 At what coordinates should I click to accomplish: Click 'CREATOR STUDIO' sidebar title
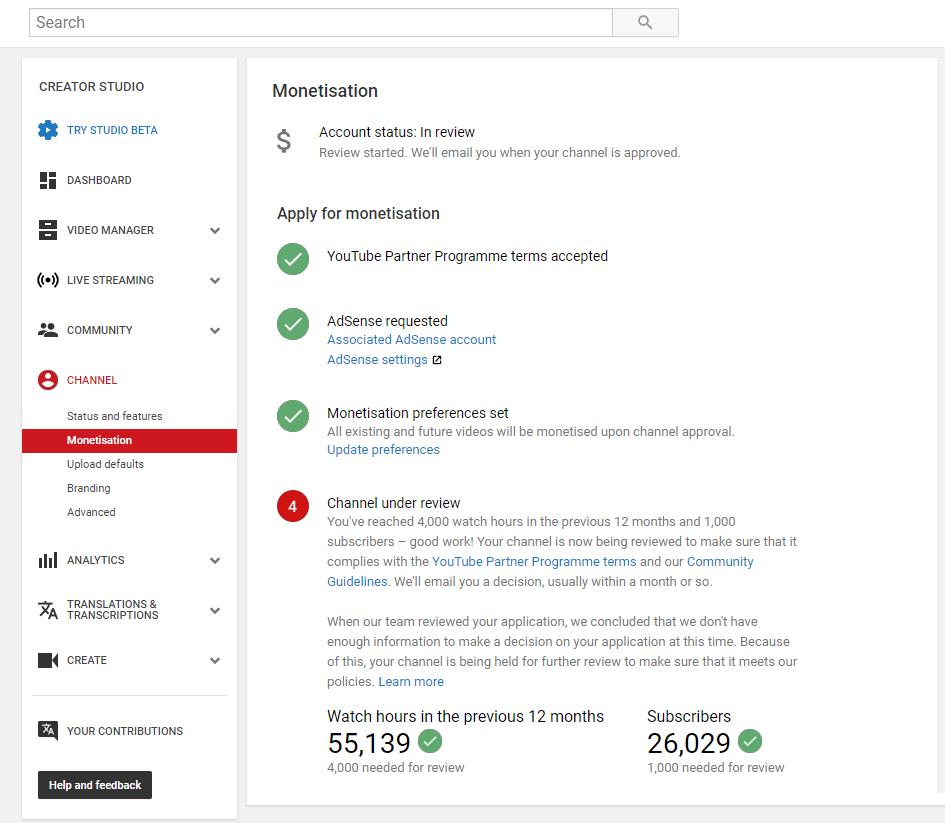pos(92,87)
